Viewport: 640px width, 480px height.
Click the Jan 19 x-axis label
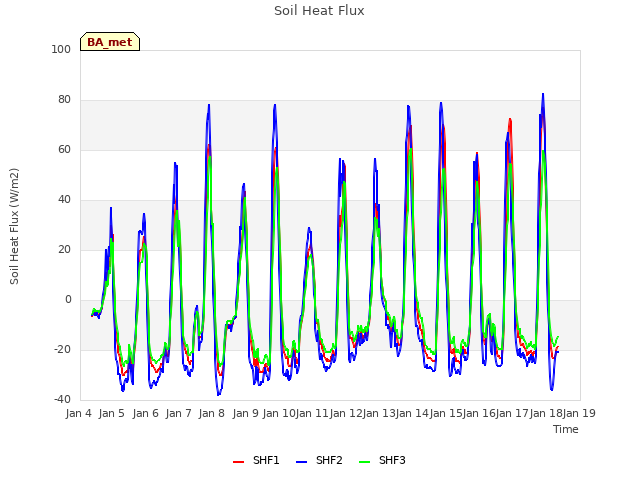click(579, 413)
